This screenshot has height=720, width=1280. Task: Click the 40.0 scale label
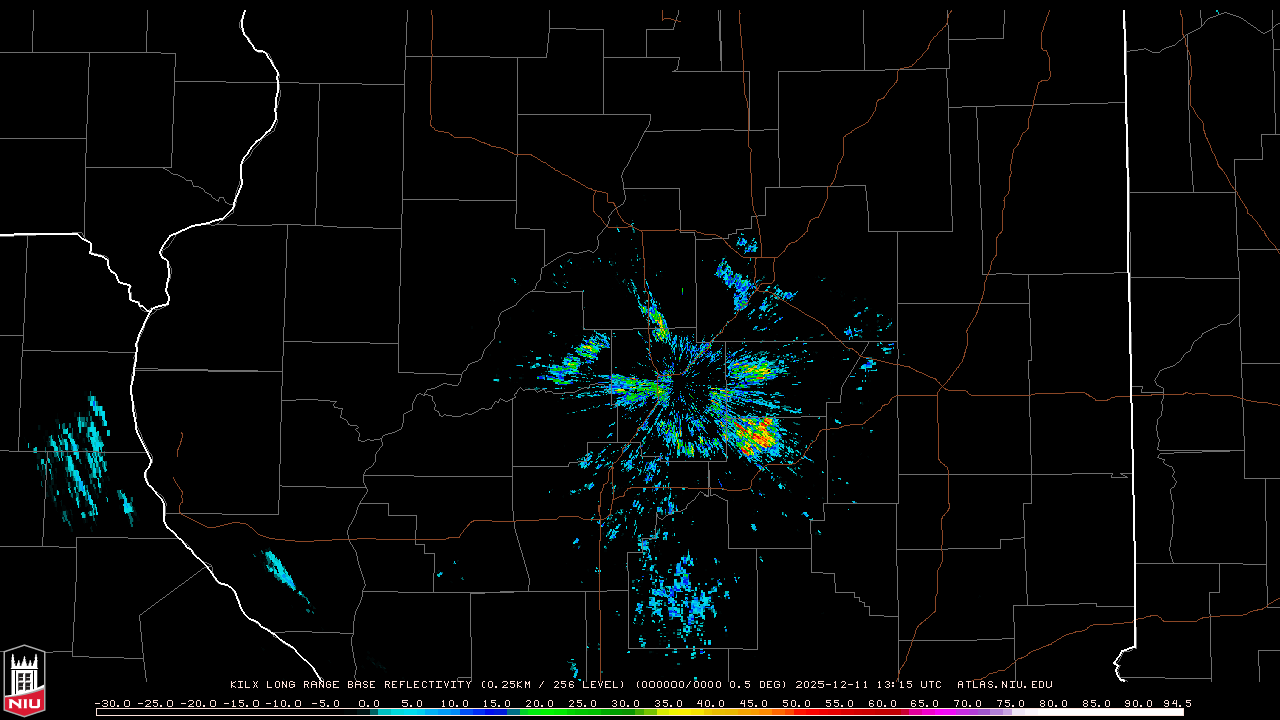[712, 703]
